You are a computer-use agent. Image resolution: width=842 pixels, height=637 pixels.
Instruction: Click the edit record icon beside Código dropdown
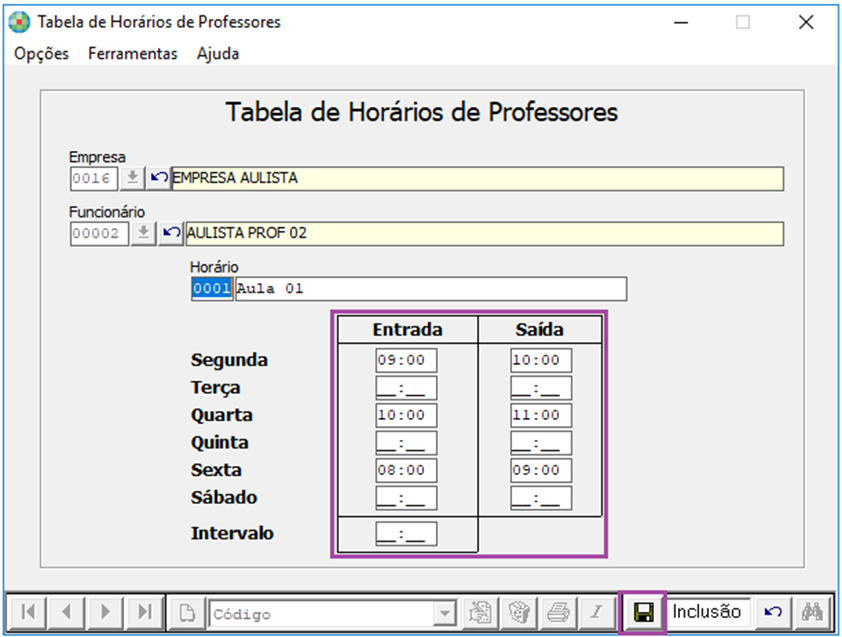click(480, 612)
